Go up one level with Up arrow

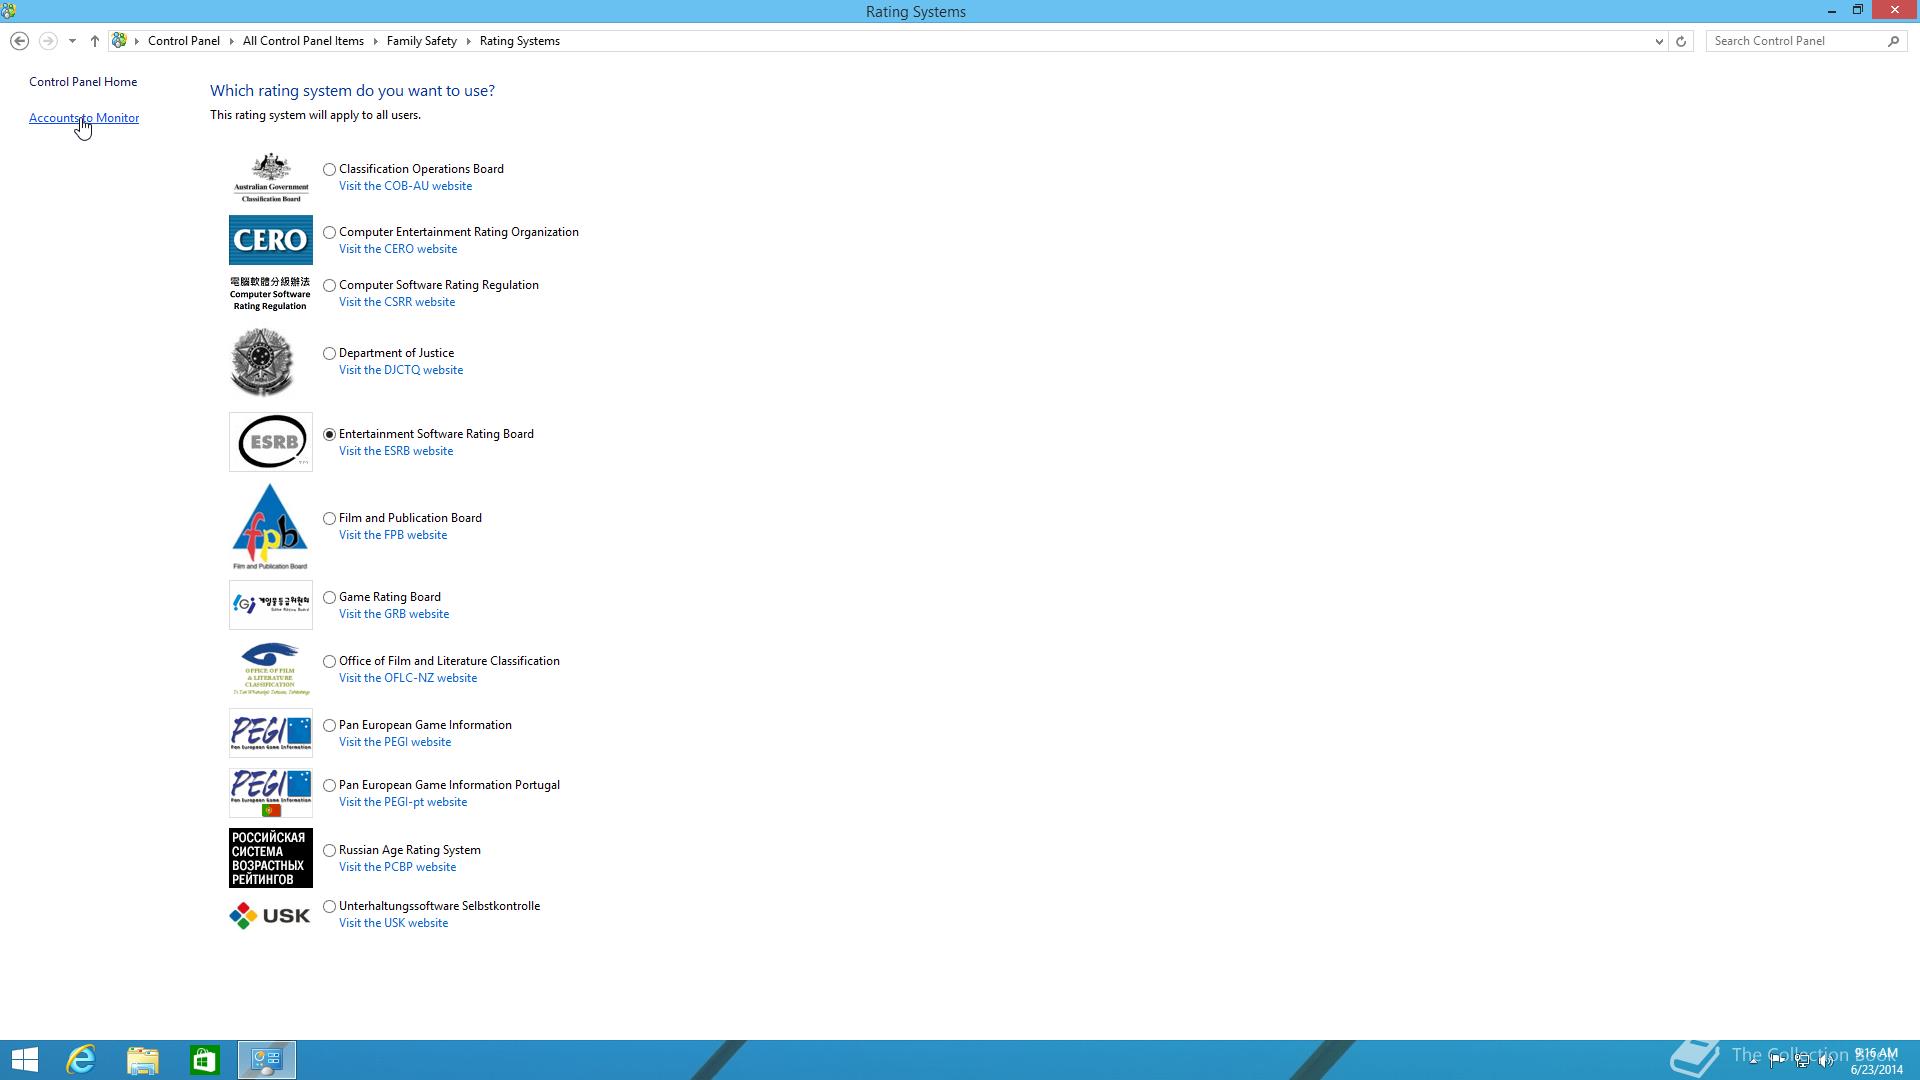coord(95,41)
